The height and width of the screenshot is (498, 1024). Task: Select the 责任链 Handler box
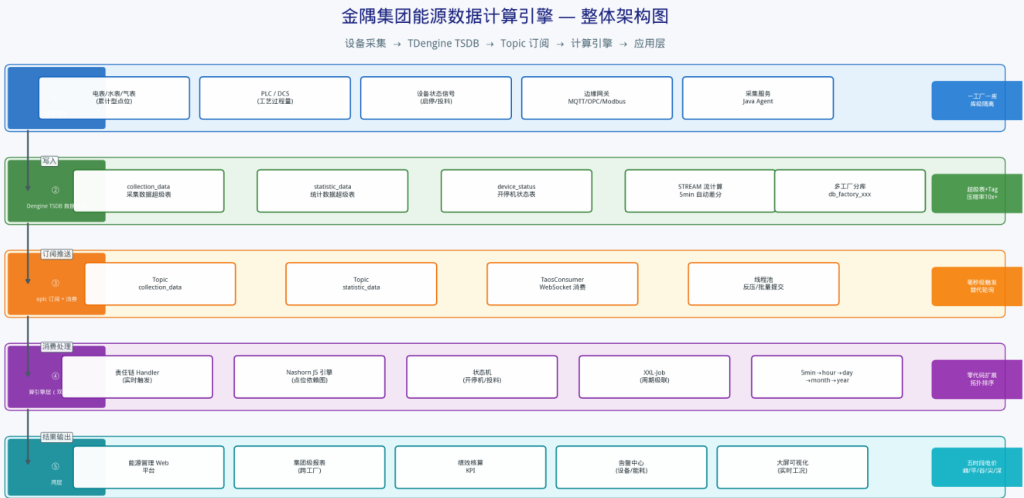[137, 377]
